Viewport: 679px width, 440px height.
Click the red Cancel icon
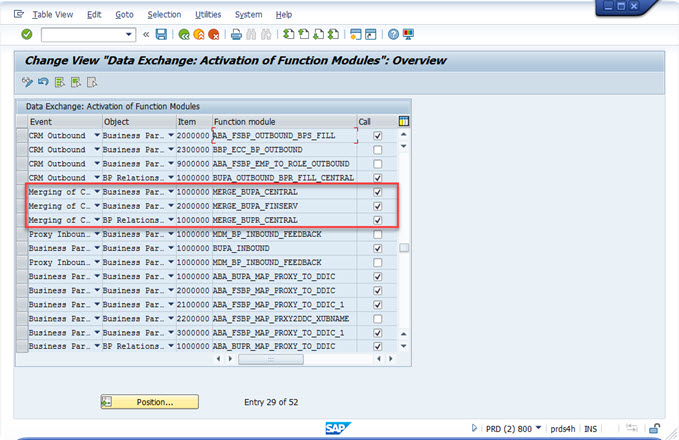point(213,34)
